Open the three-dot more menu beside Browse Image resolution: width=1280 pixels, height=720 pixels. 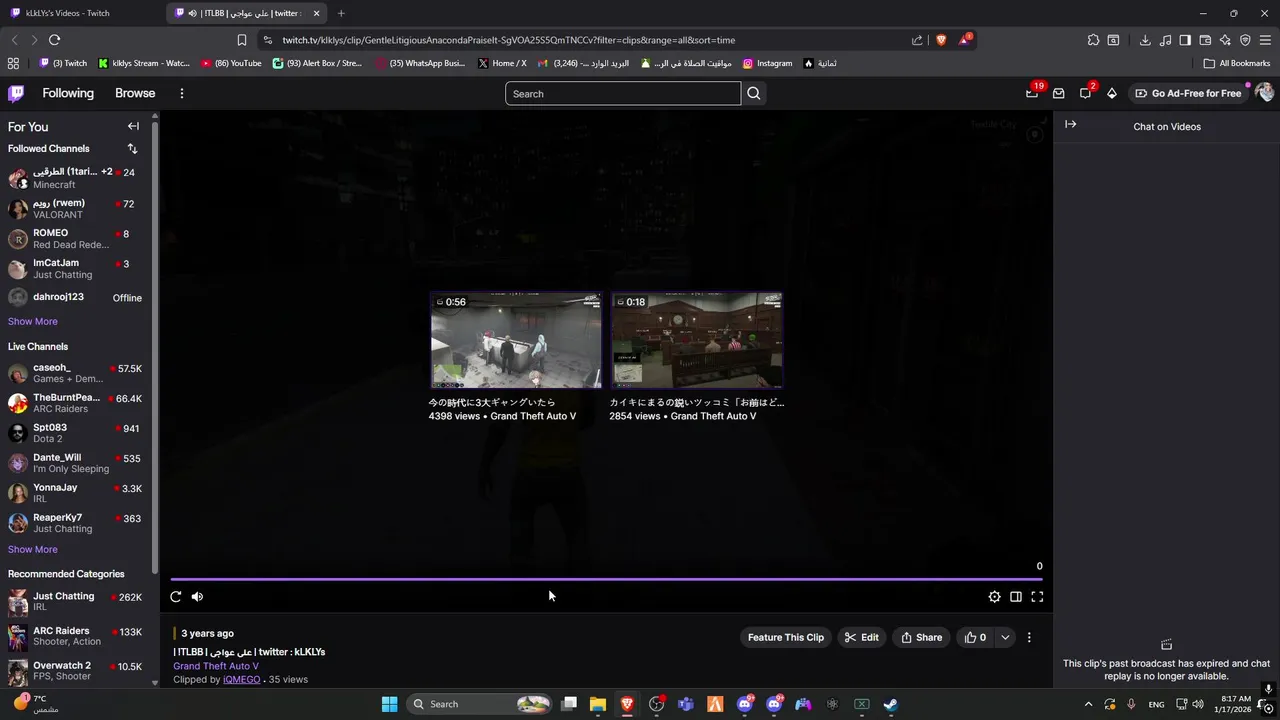181,93
